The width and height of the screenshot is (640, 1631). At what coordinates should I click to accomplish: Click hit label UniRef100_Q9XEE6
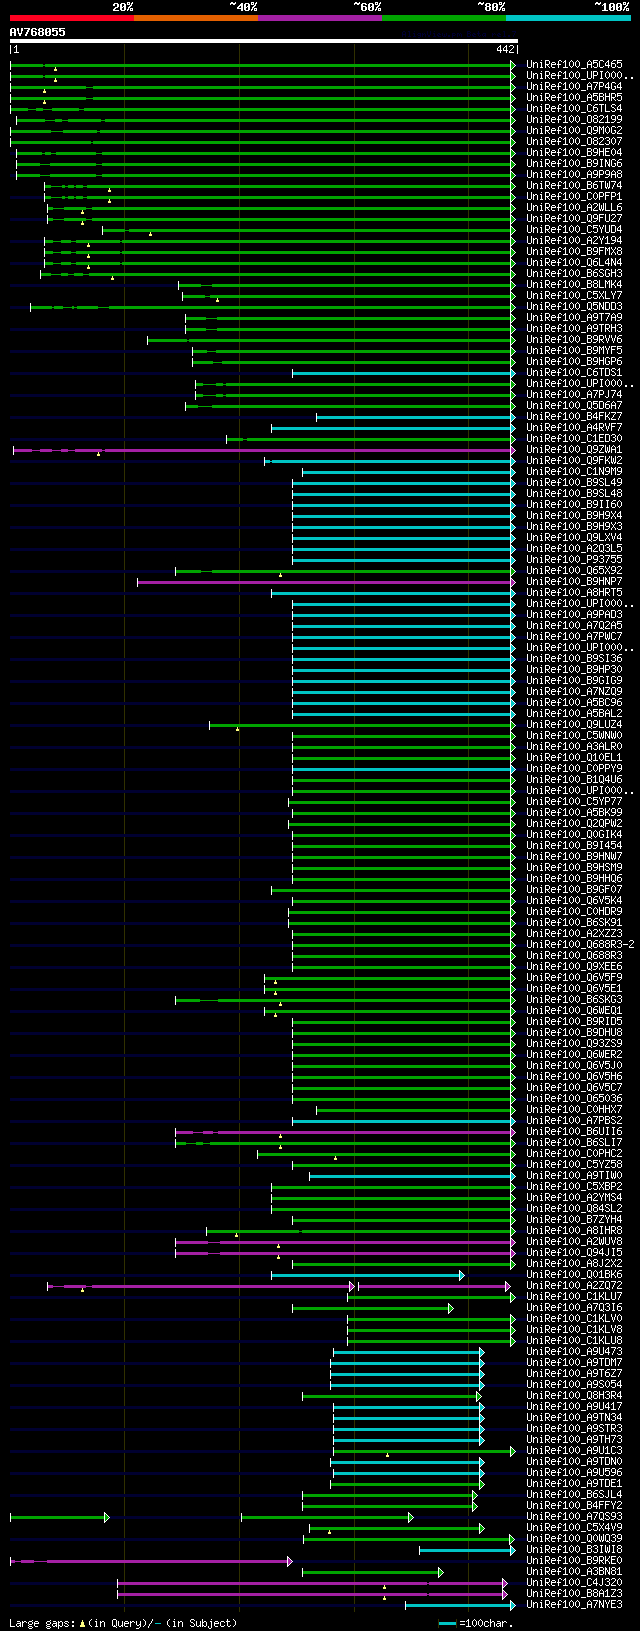(x=574, y=967)
